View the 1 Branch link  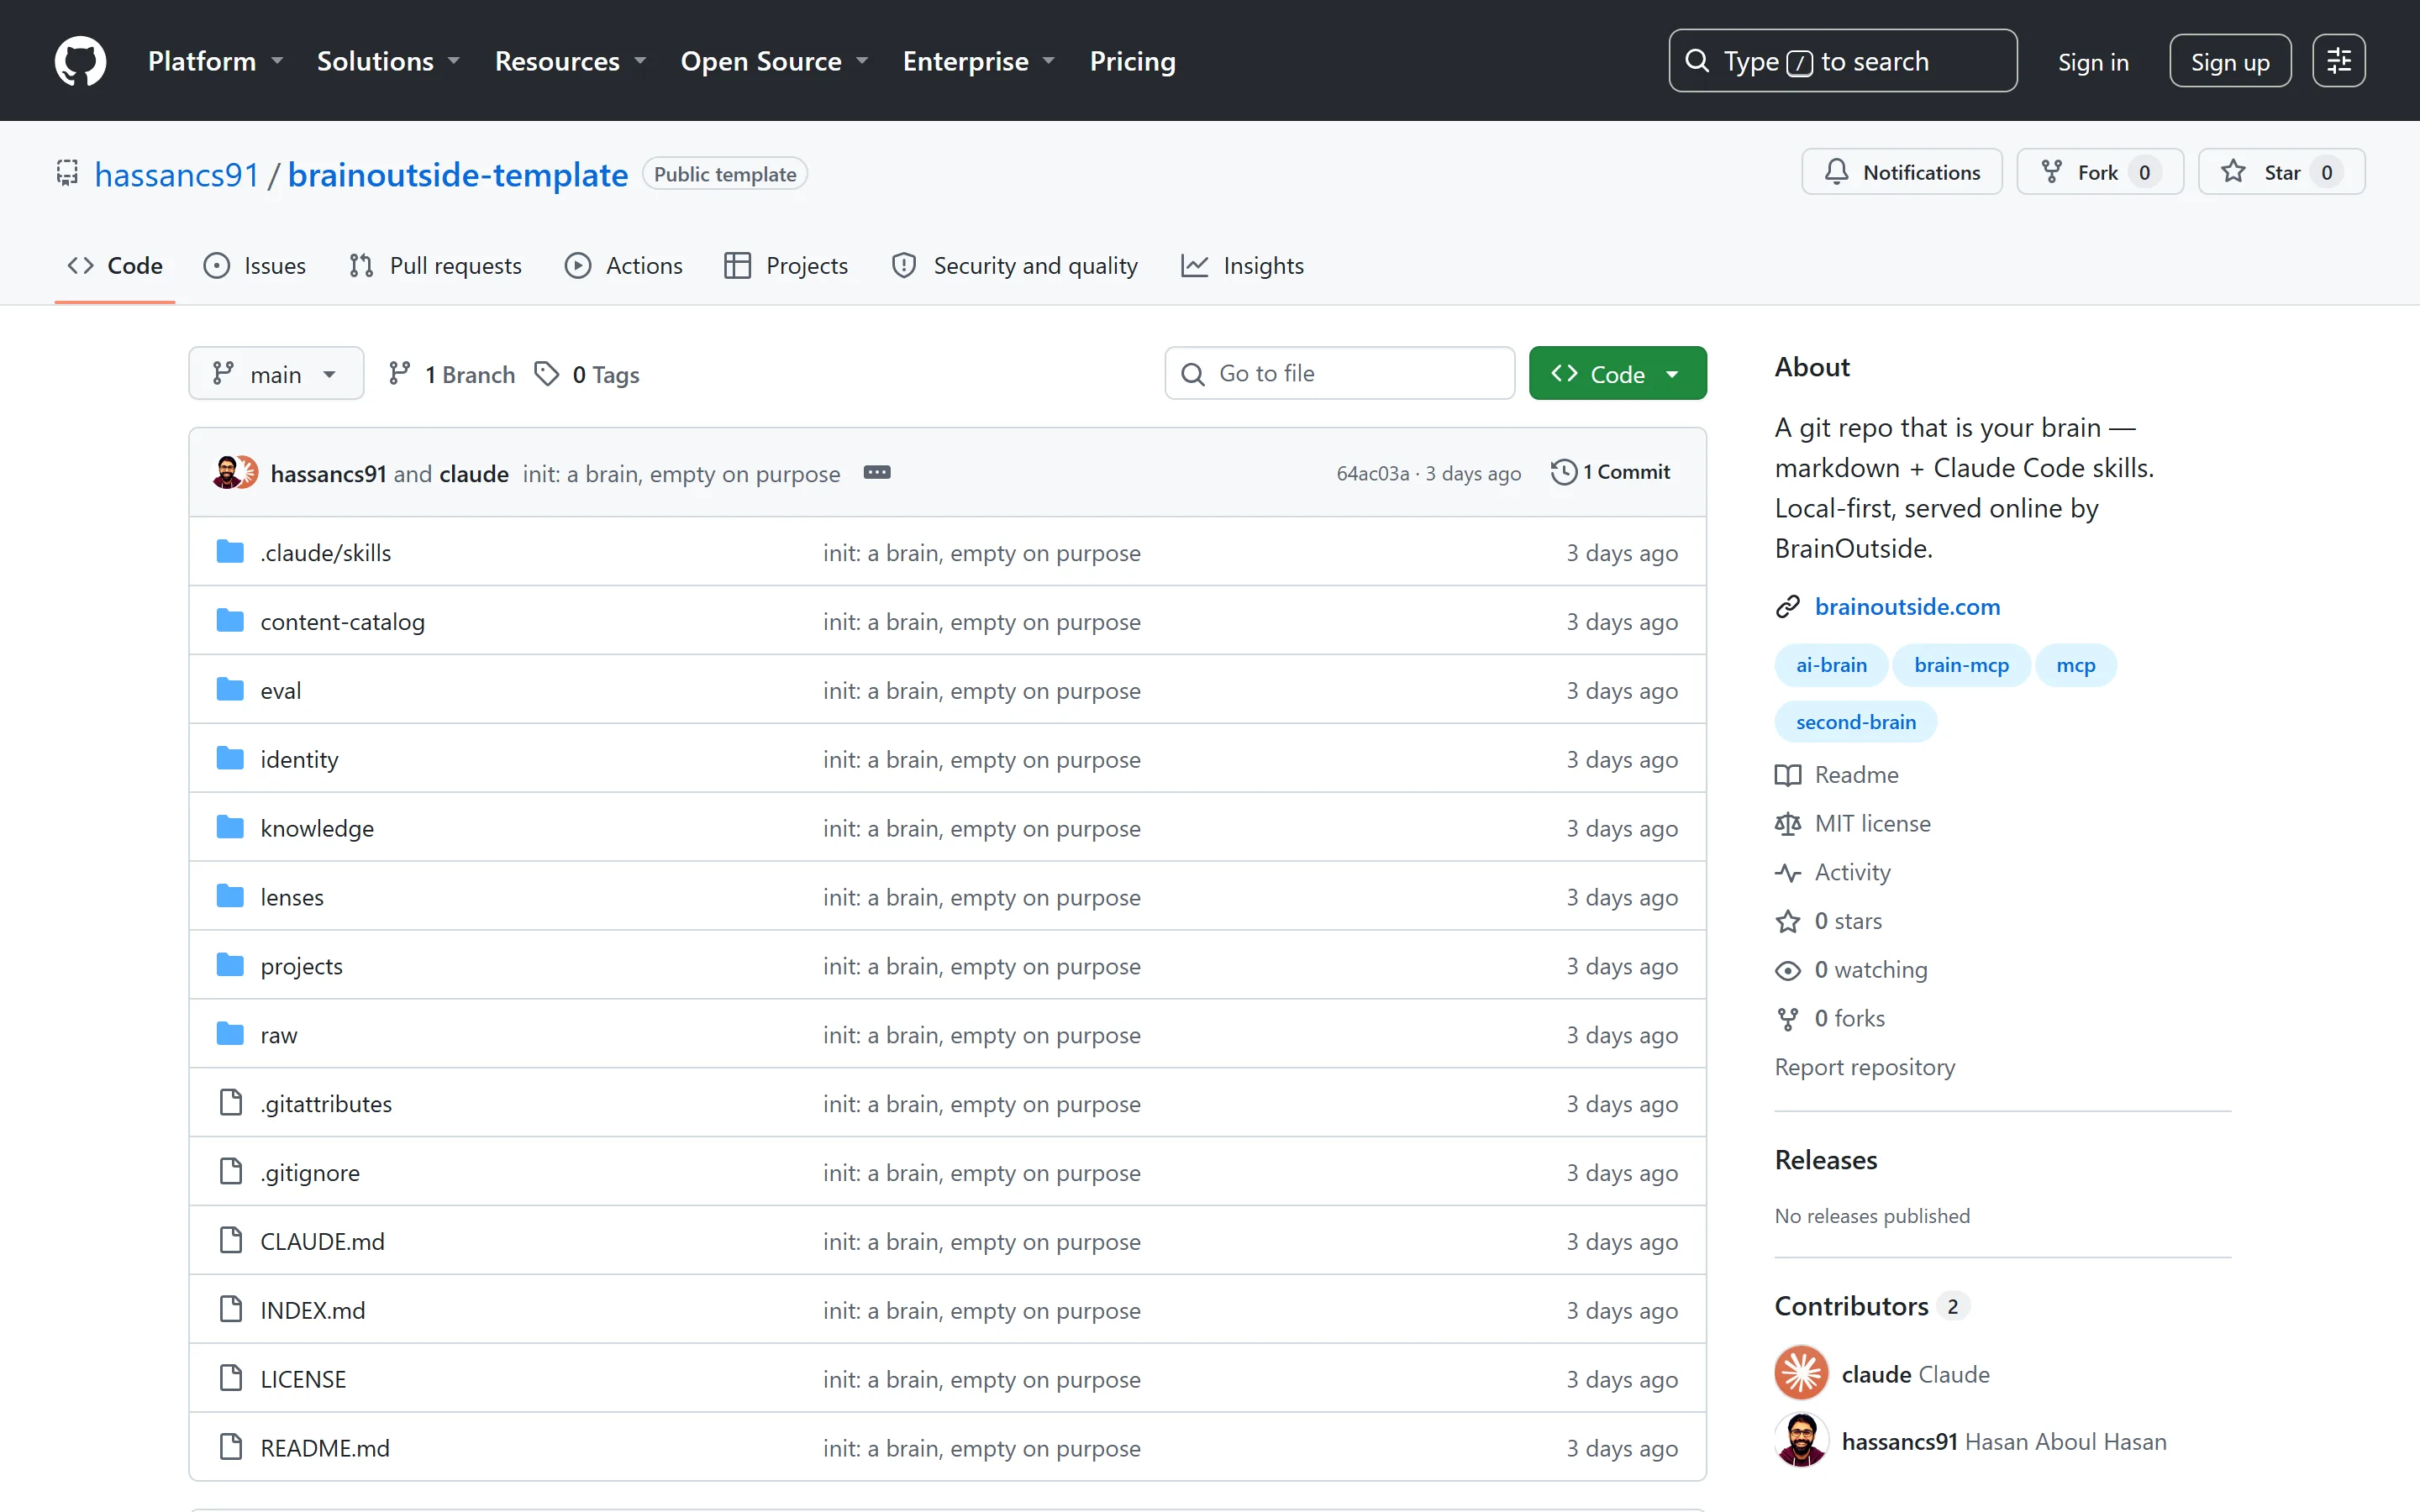(452, 374)
